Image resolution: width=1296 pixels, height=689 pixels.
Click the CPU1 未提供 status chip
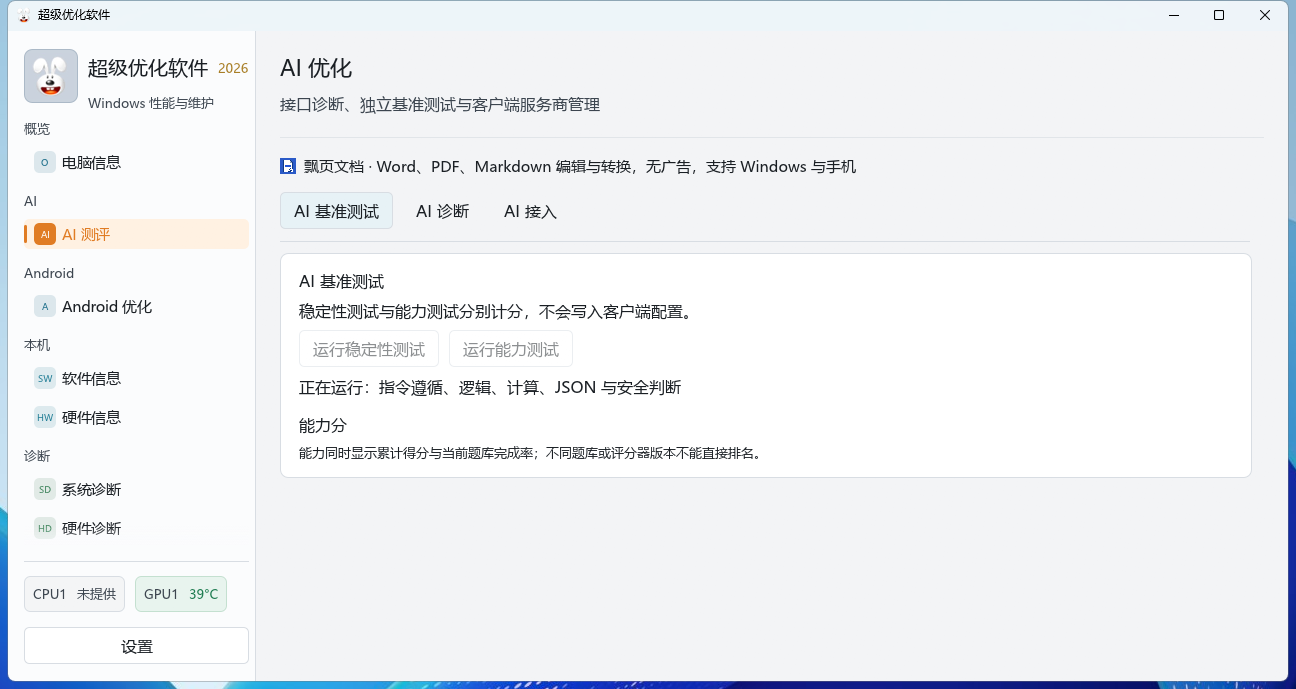point(75,594)
